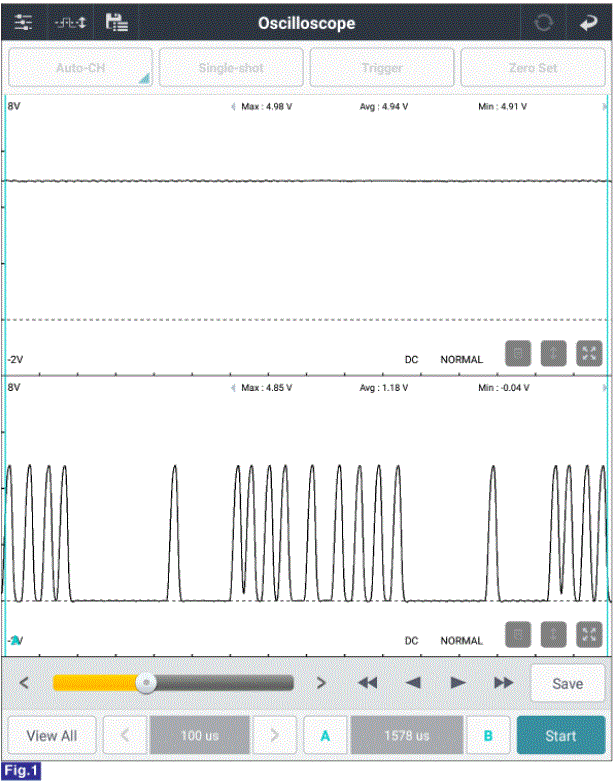Decrease time base with left chevron

point(125,736)
